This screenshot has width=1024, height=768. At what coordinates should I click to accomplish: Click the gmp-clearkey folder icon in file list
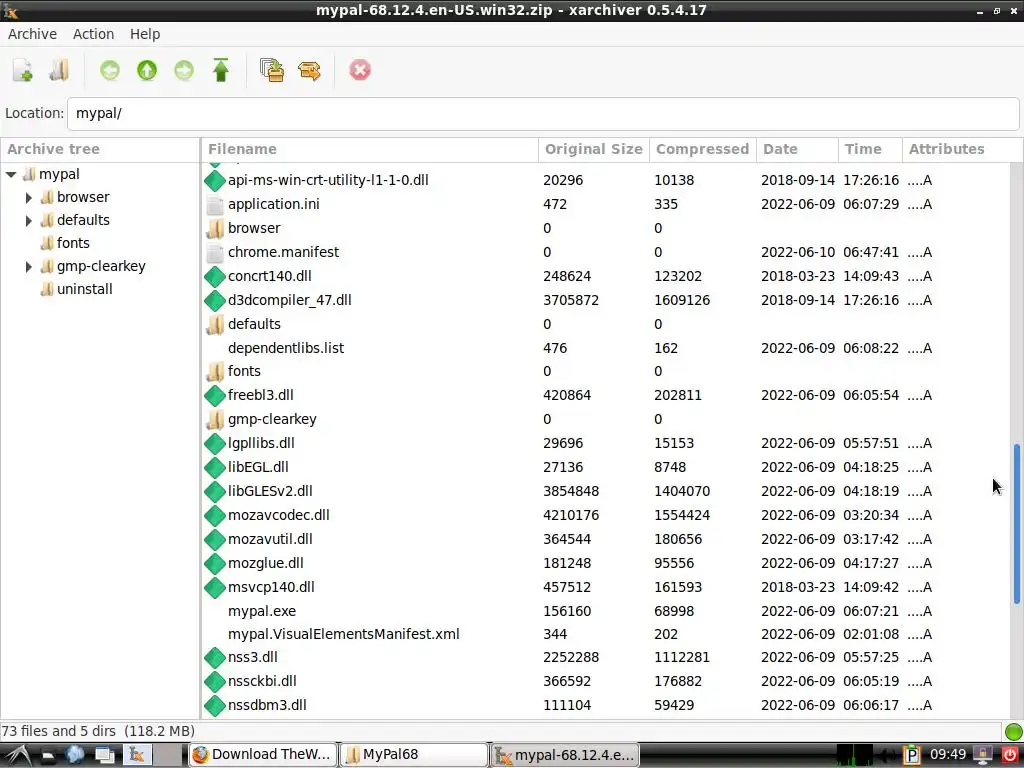pos(215,419)
